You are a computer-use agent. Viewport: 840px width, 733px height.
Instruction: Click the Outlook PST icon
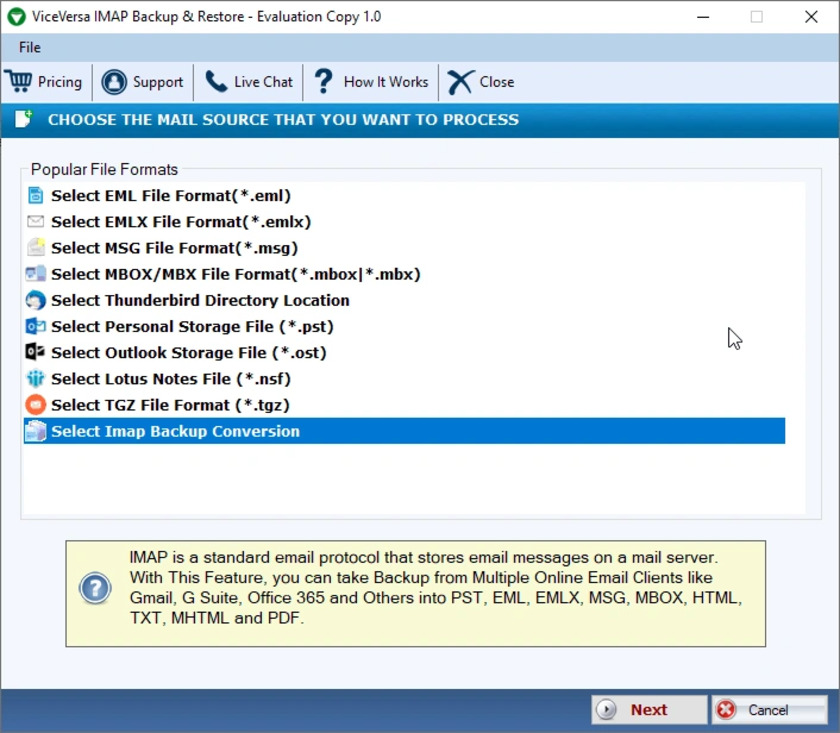35,326
